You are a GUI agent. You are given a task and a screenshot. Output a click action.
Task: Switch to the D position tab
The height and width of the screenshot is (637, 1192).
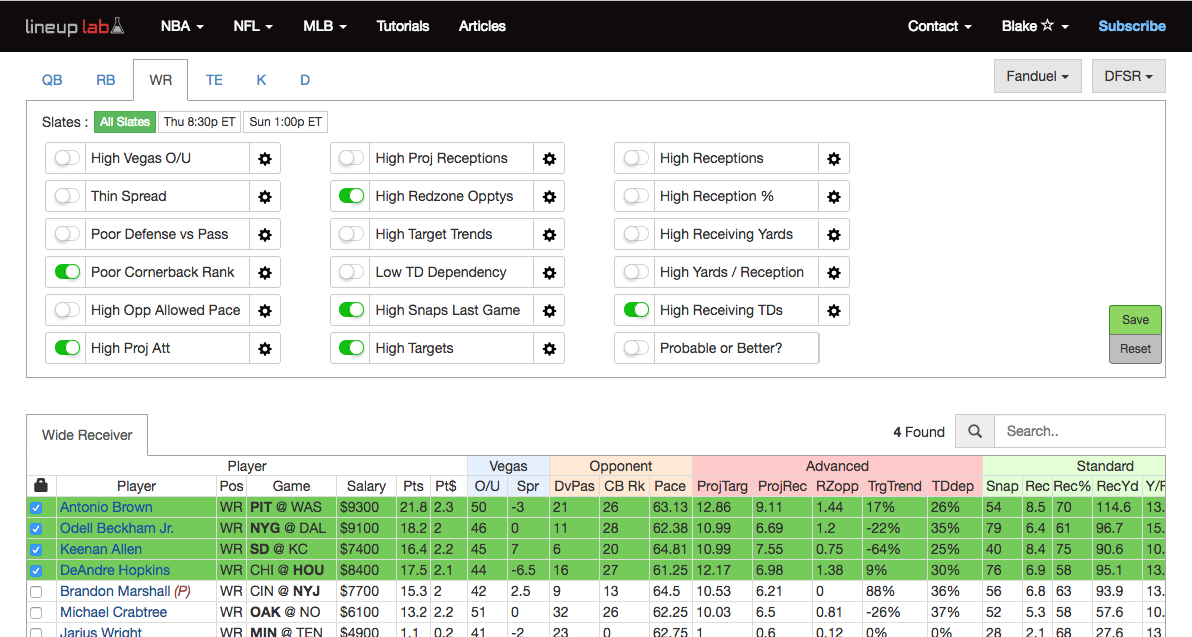tap(305, 80)
